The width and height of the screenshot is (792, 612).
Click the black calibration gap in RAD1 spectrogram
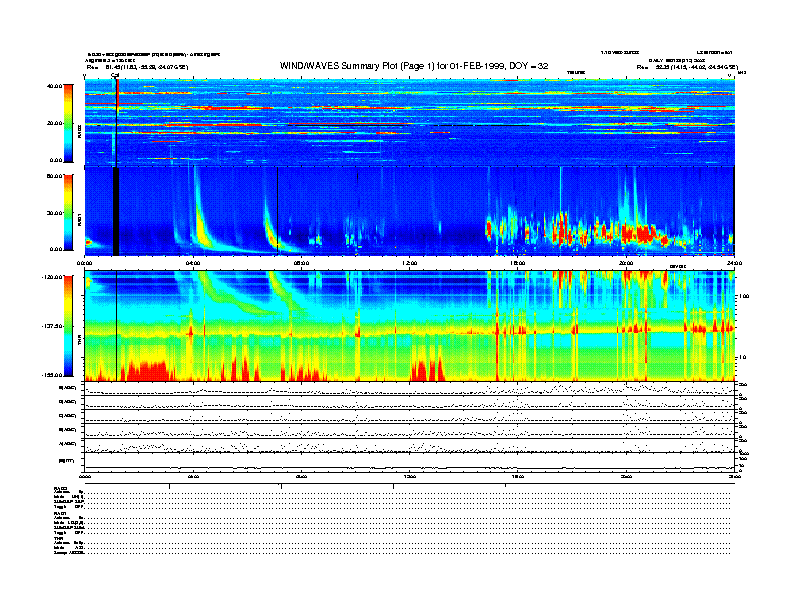pyautogui.click(x=116, y=212)
